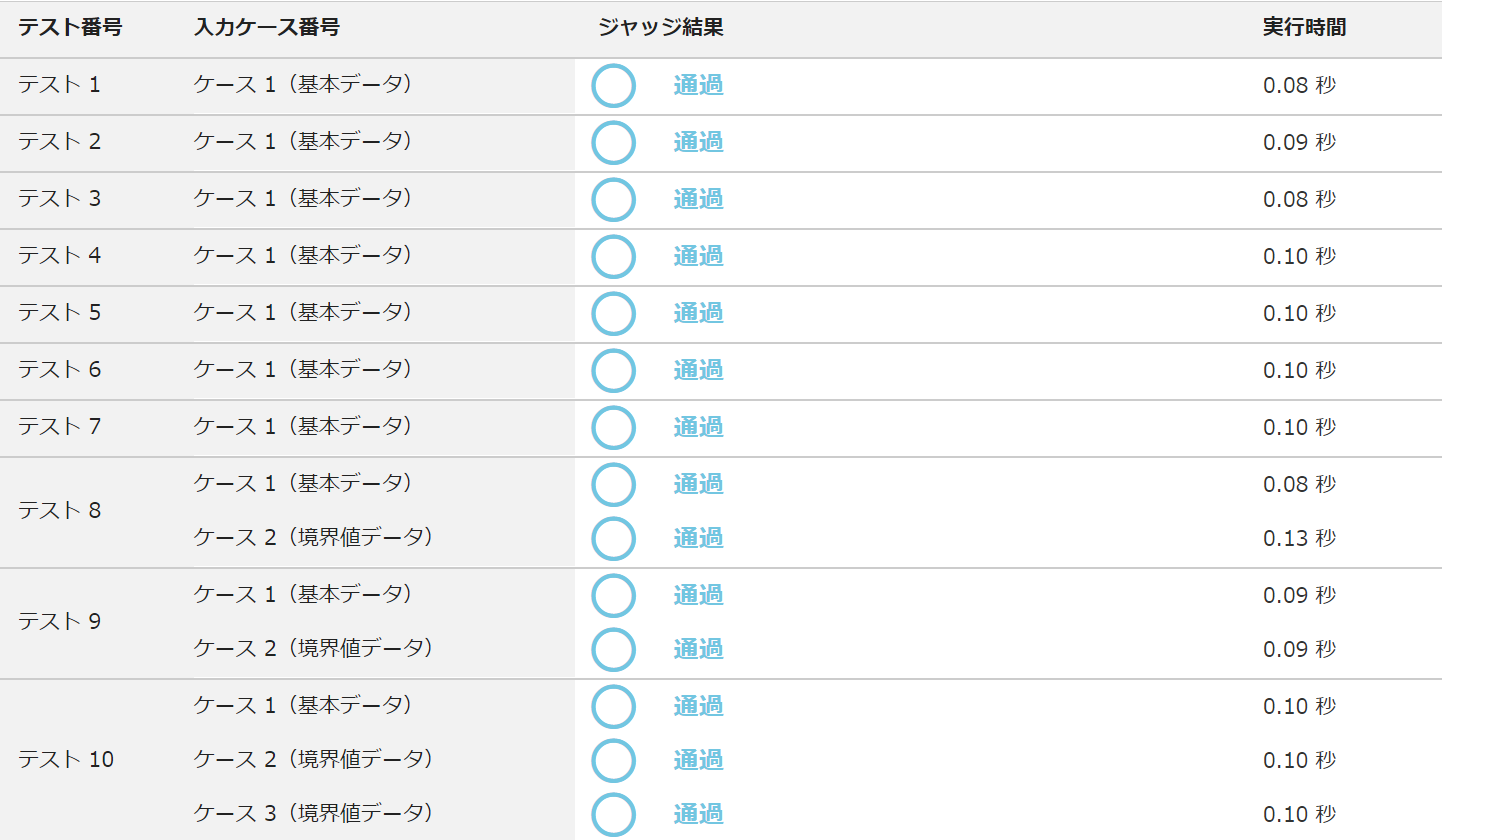Click テスト 8 ケース 2 pass circle
Viewport: 1495px width, 840px height.
pos(613,539)
